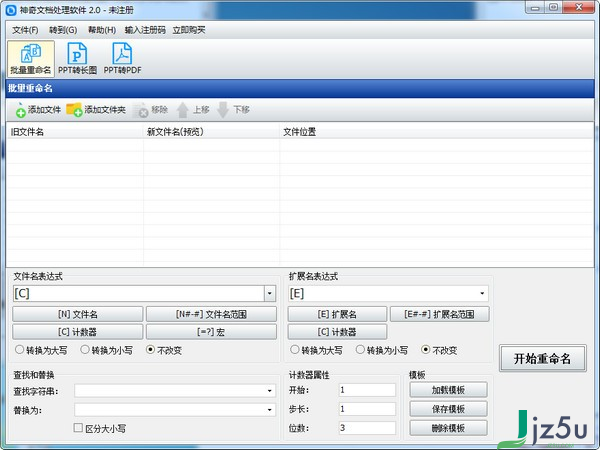Select the 批量重命名 tool icon
This screenshot has height=450, width=600.
pyautogui.click(x=31, y=59)
